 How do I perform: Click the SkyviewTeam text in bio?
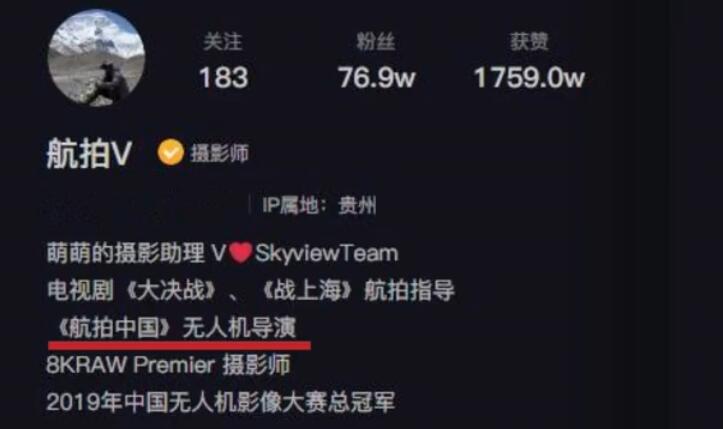tap(326, 253)
